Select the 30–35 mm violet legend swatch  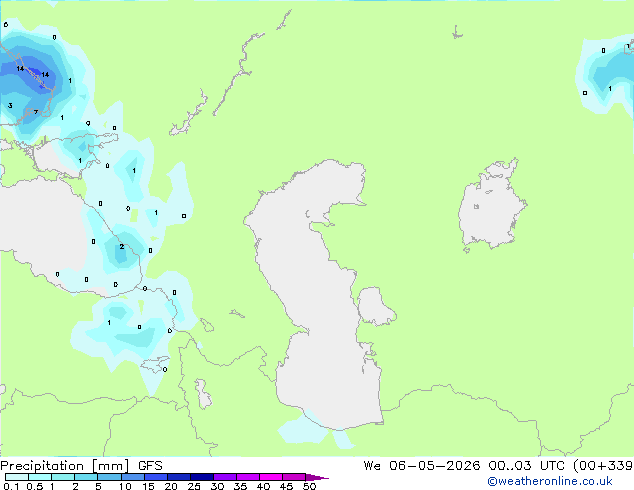coord(225,477)
